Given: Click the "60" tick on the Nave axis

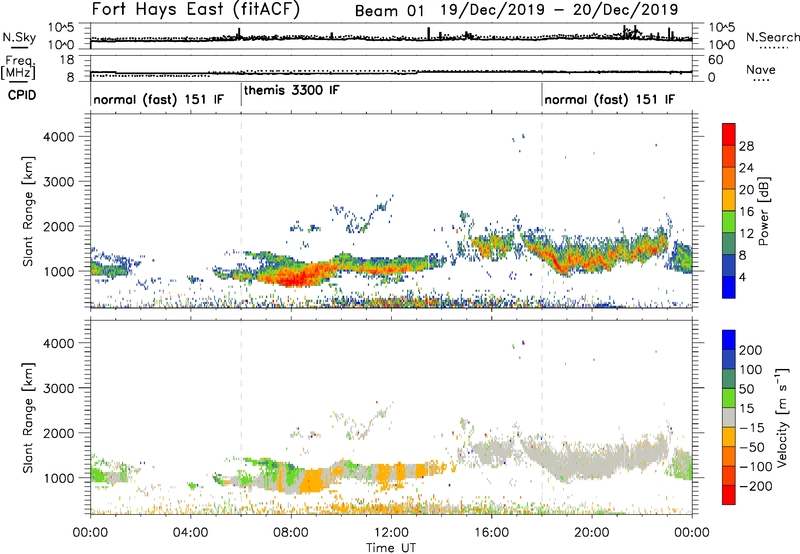Looking at the screenshot, I should [x=715, y=60].
